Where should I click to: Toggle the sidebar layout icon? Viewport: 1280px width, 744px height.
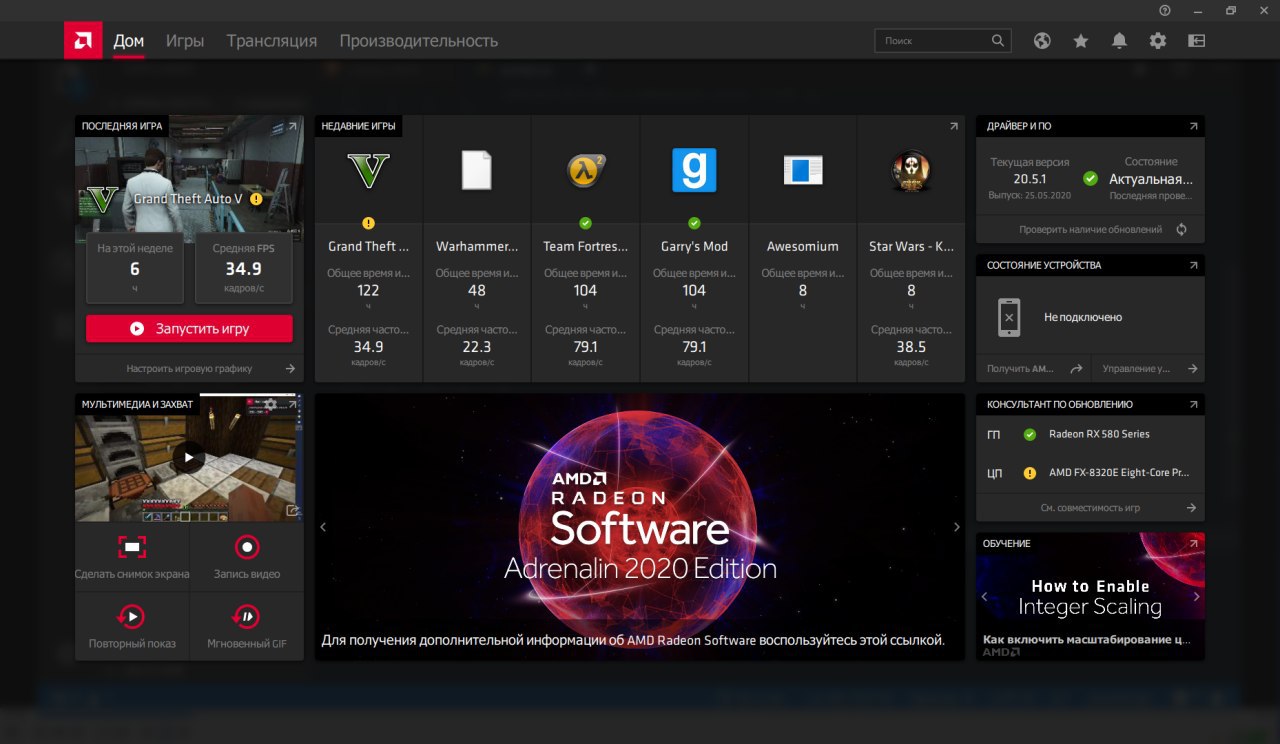click(x=1196, y=41)
